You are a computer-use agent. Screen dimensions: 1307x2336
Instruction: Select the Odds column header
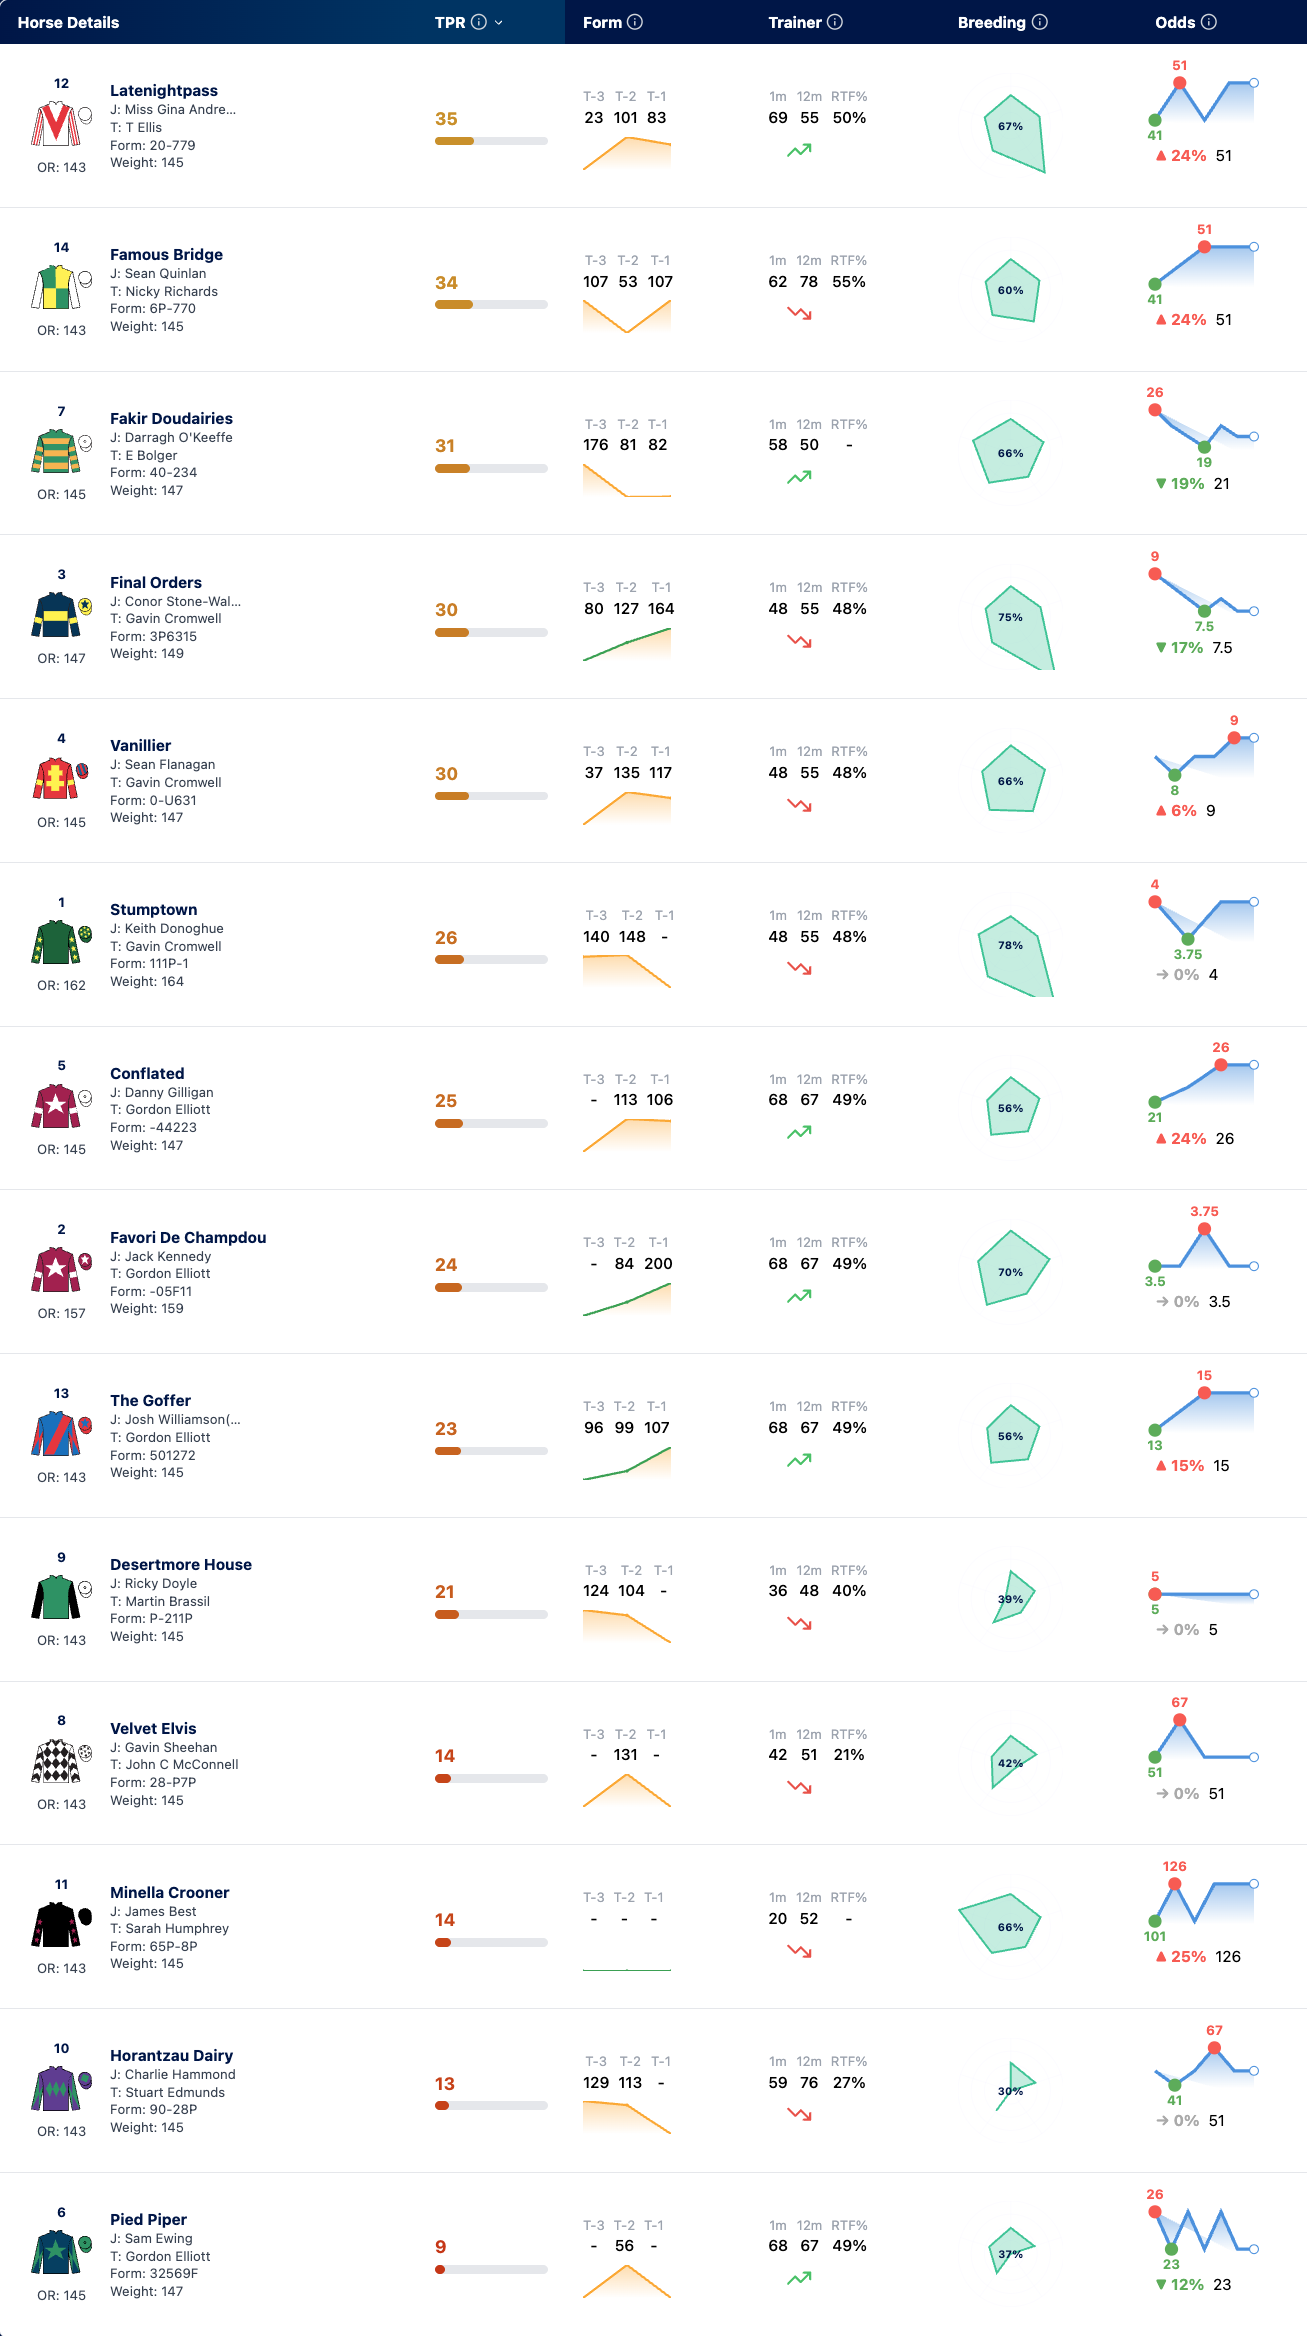coord(1175,22)
